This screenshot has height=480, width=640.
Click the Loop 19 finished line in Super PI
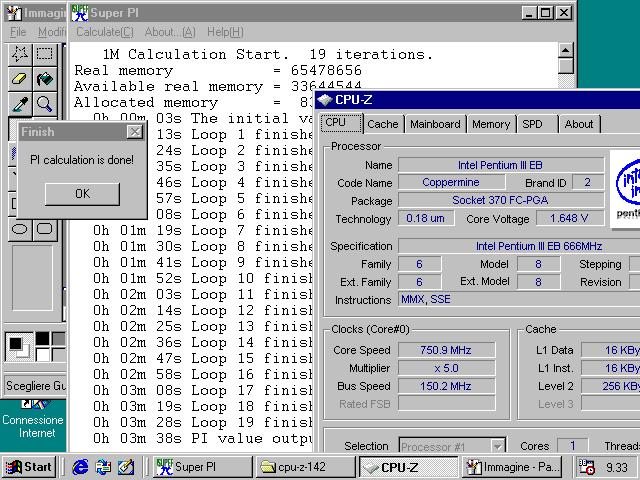[202, 422]
